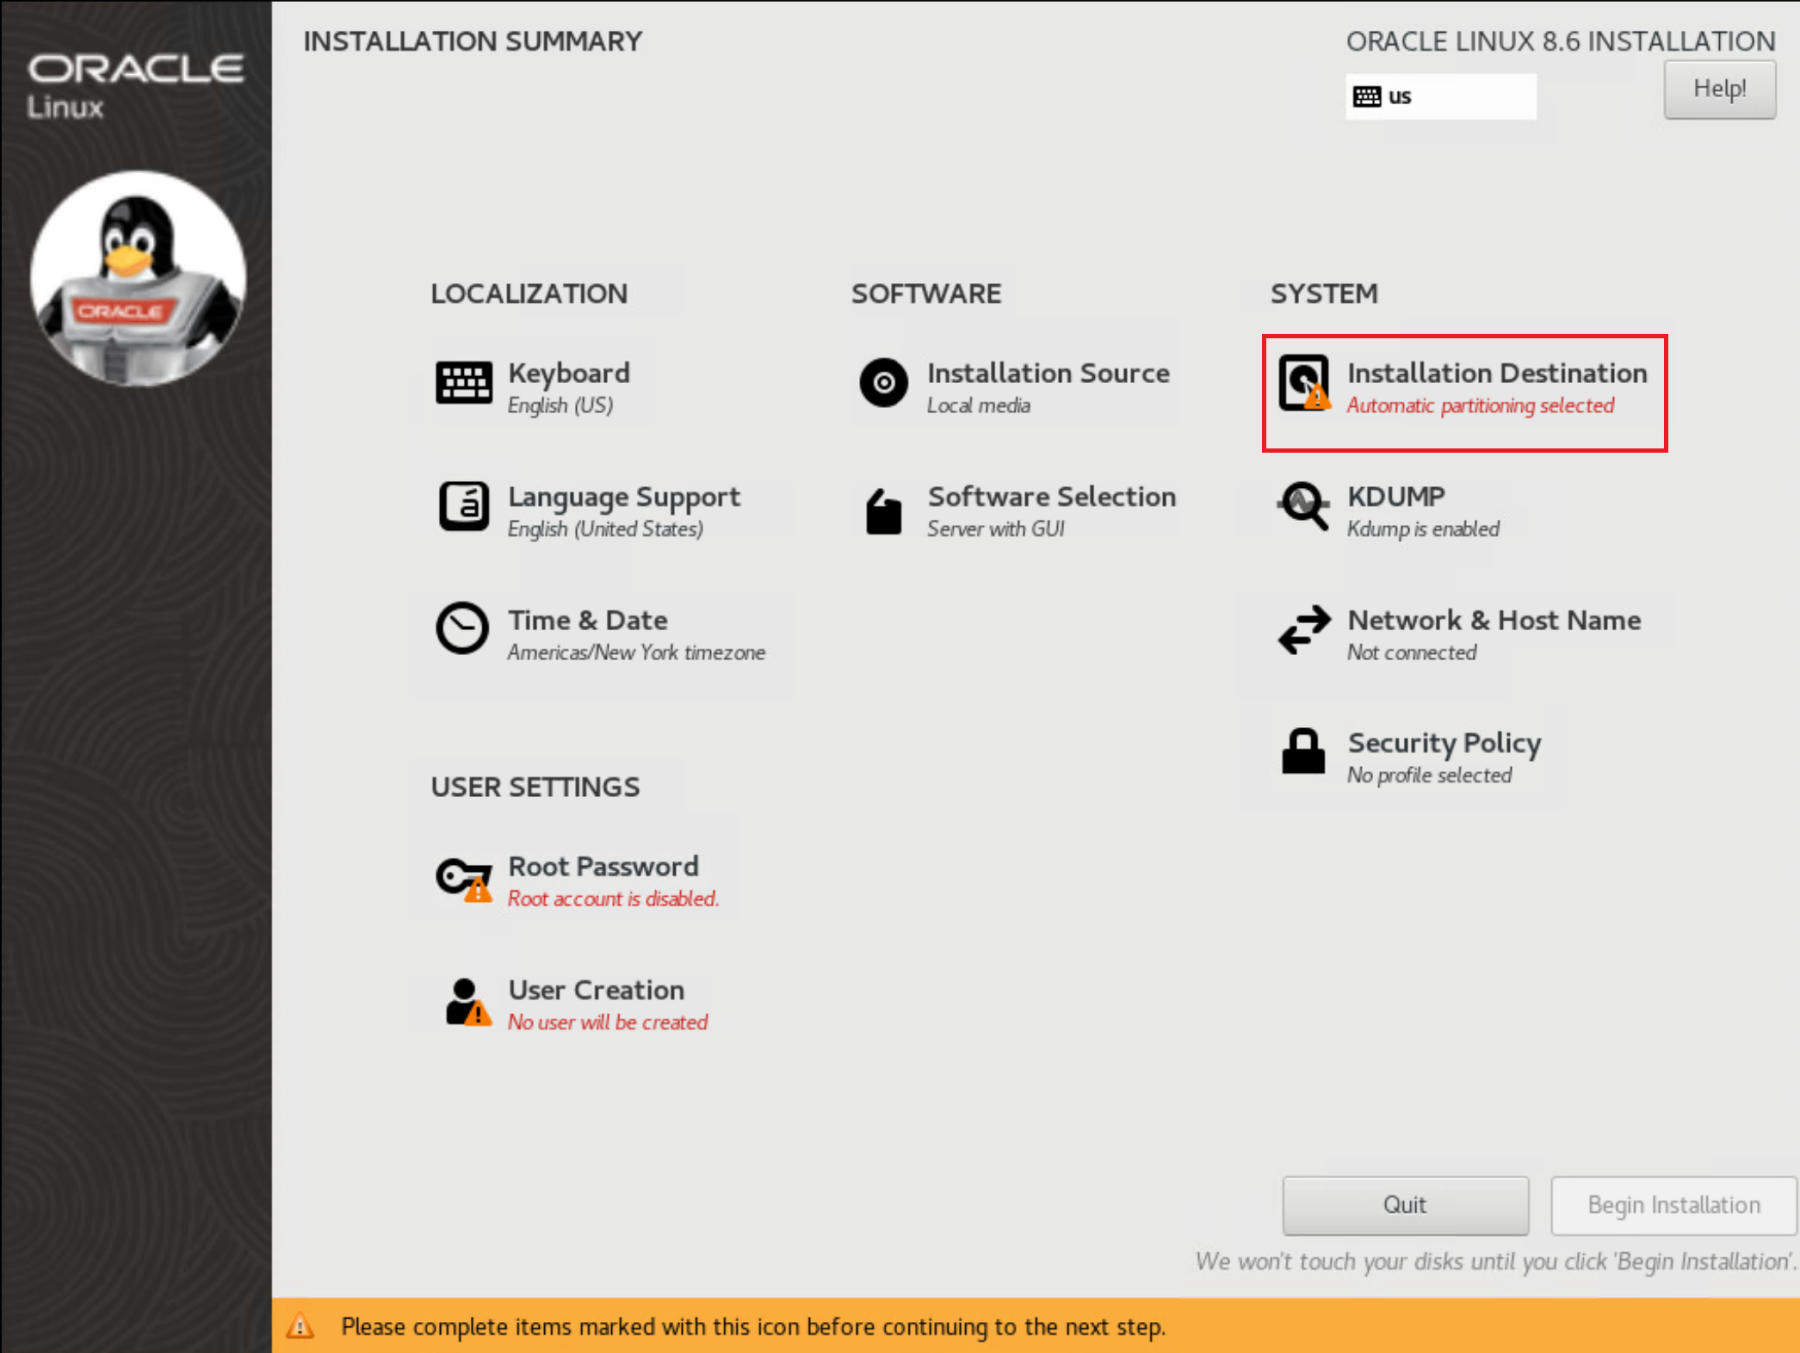Click 'Root account is disabled.' text
Image resolution: width=1800 pixels, height=1353 pixels.
pyautogui.click(x=613, y=898)
